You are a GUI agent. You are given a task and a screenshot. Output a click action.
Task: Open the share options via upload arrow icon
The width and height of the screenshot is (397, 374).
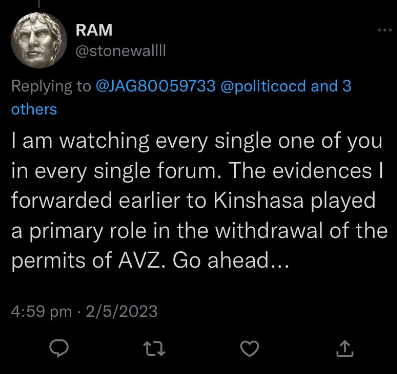point(344,349)
